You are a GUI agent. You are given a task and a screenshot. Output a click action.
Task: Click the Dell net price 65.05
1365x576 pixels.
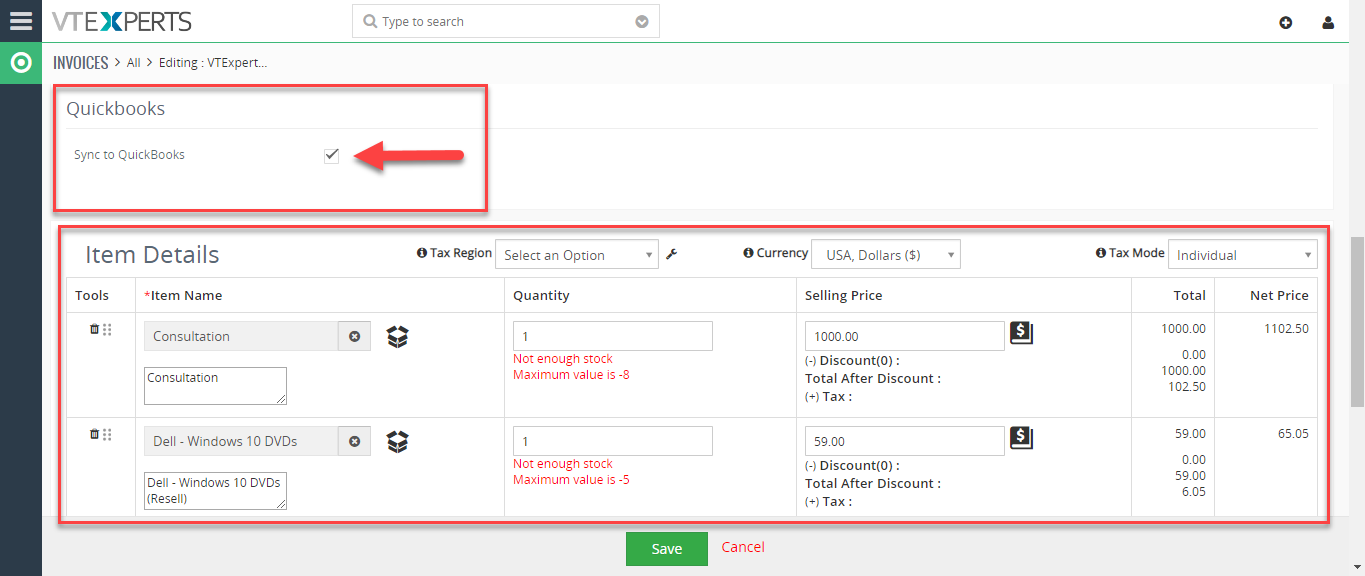pyautogui.click(x=1291, y=434)
